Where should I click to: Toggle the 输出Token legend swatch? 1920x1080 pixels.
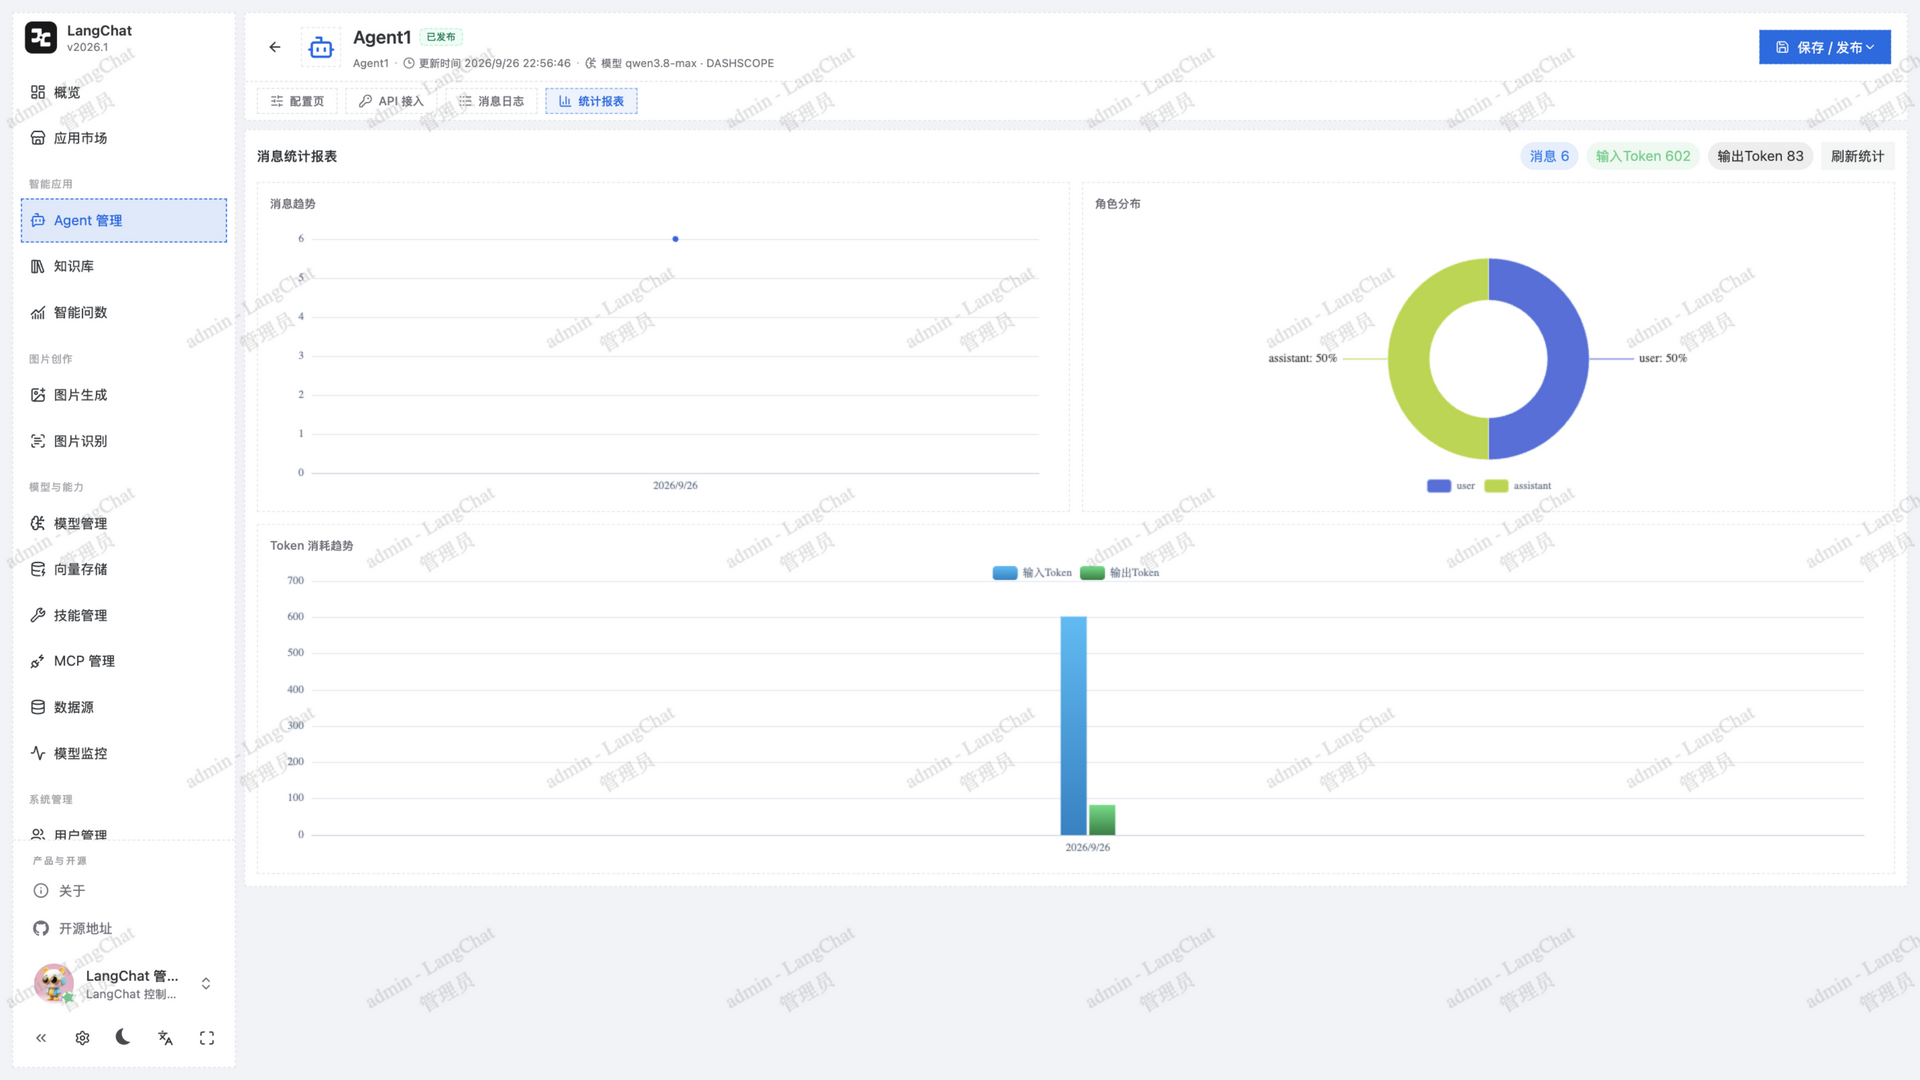[1092, 573]
